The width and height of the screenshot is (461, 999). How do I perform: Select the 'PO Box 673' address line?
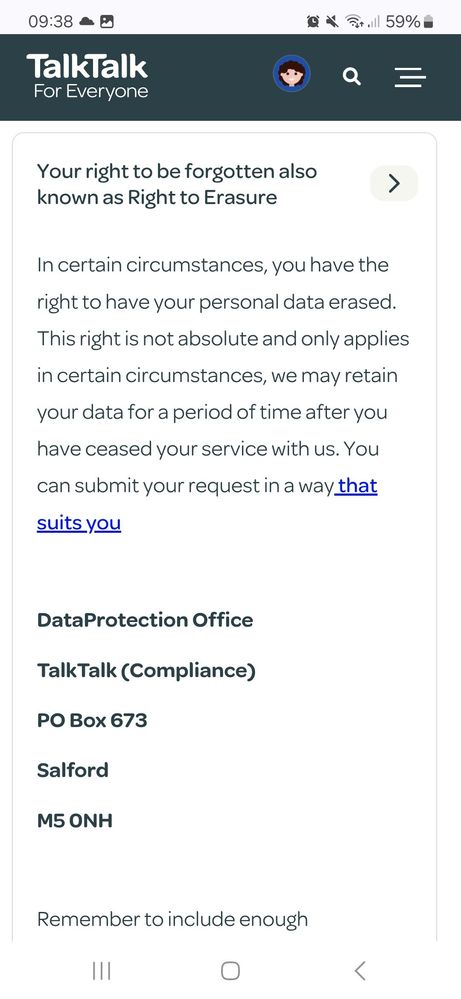[92, 721]
